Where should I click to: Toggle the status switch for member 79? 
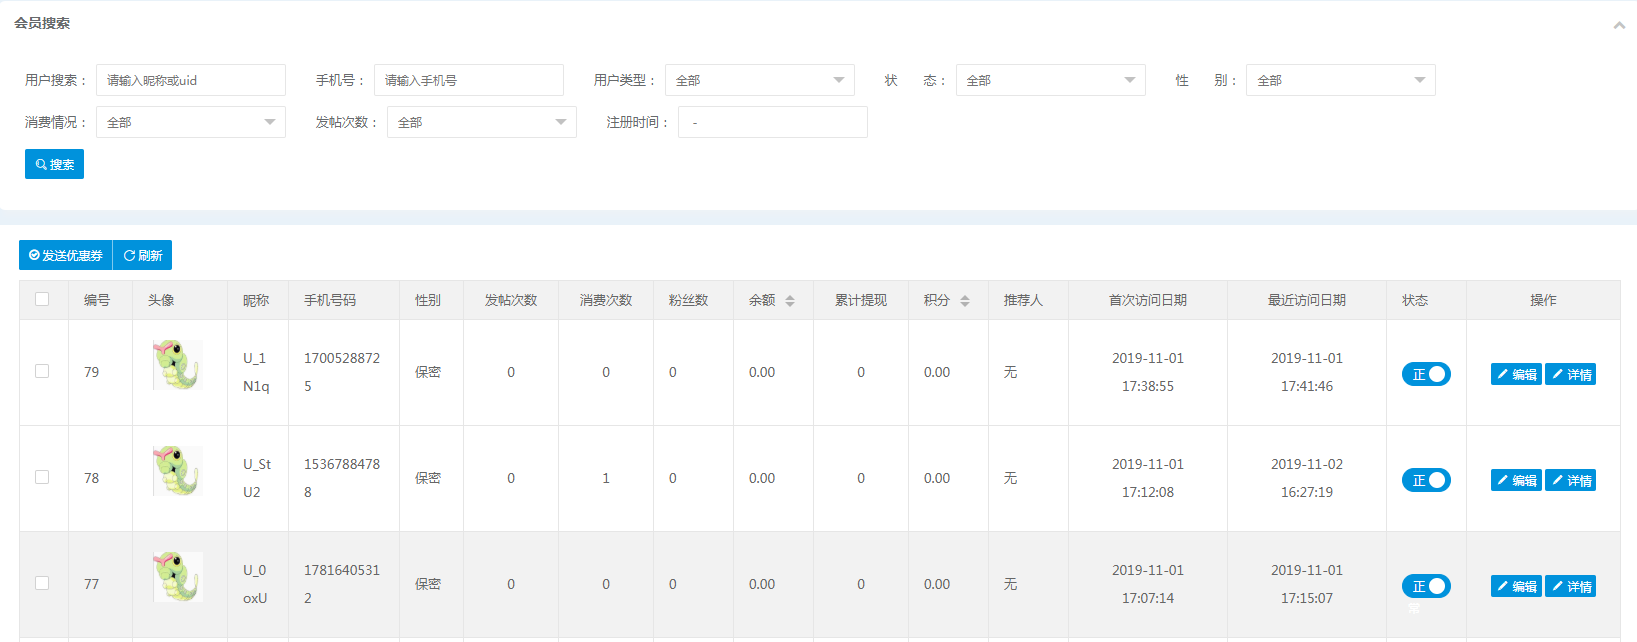tap(1426, 374)
